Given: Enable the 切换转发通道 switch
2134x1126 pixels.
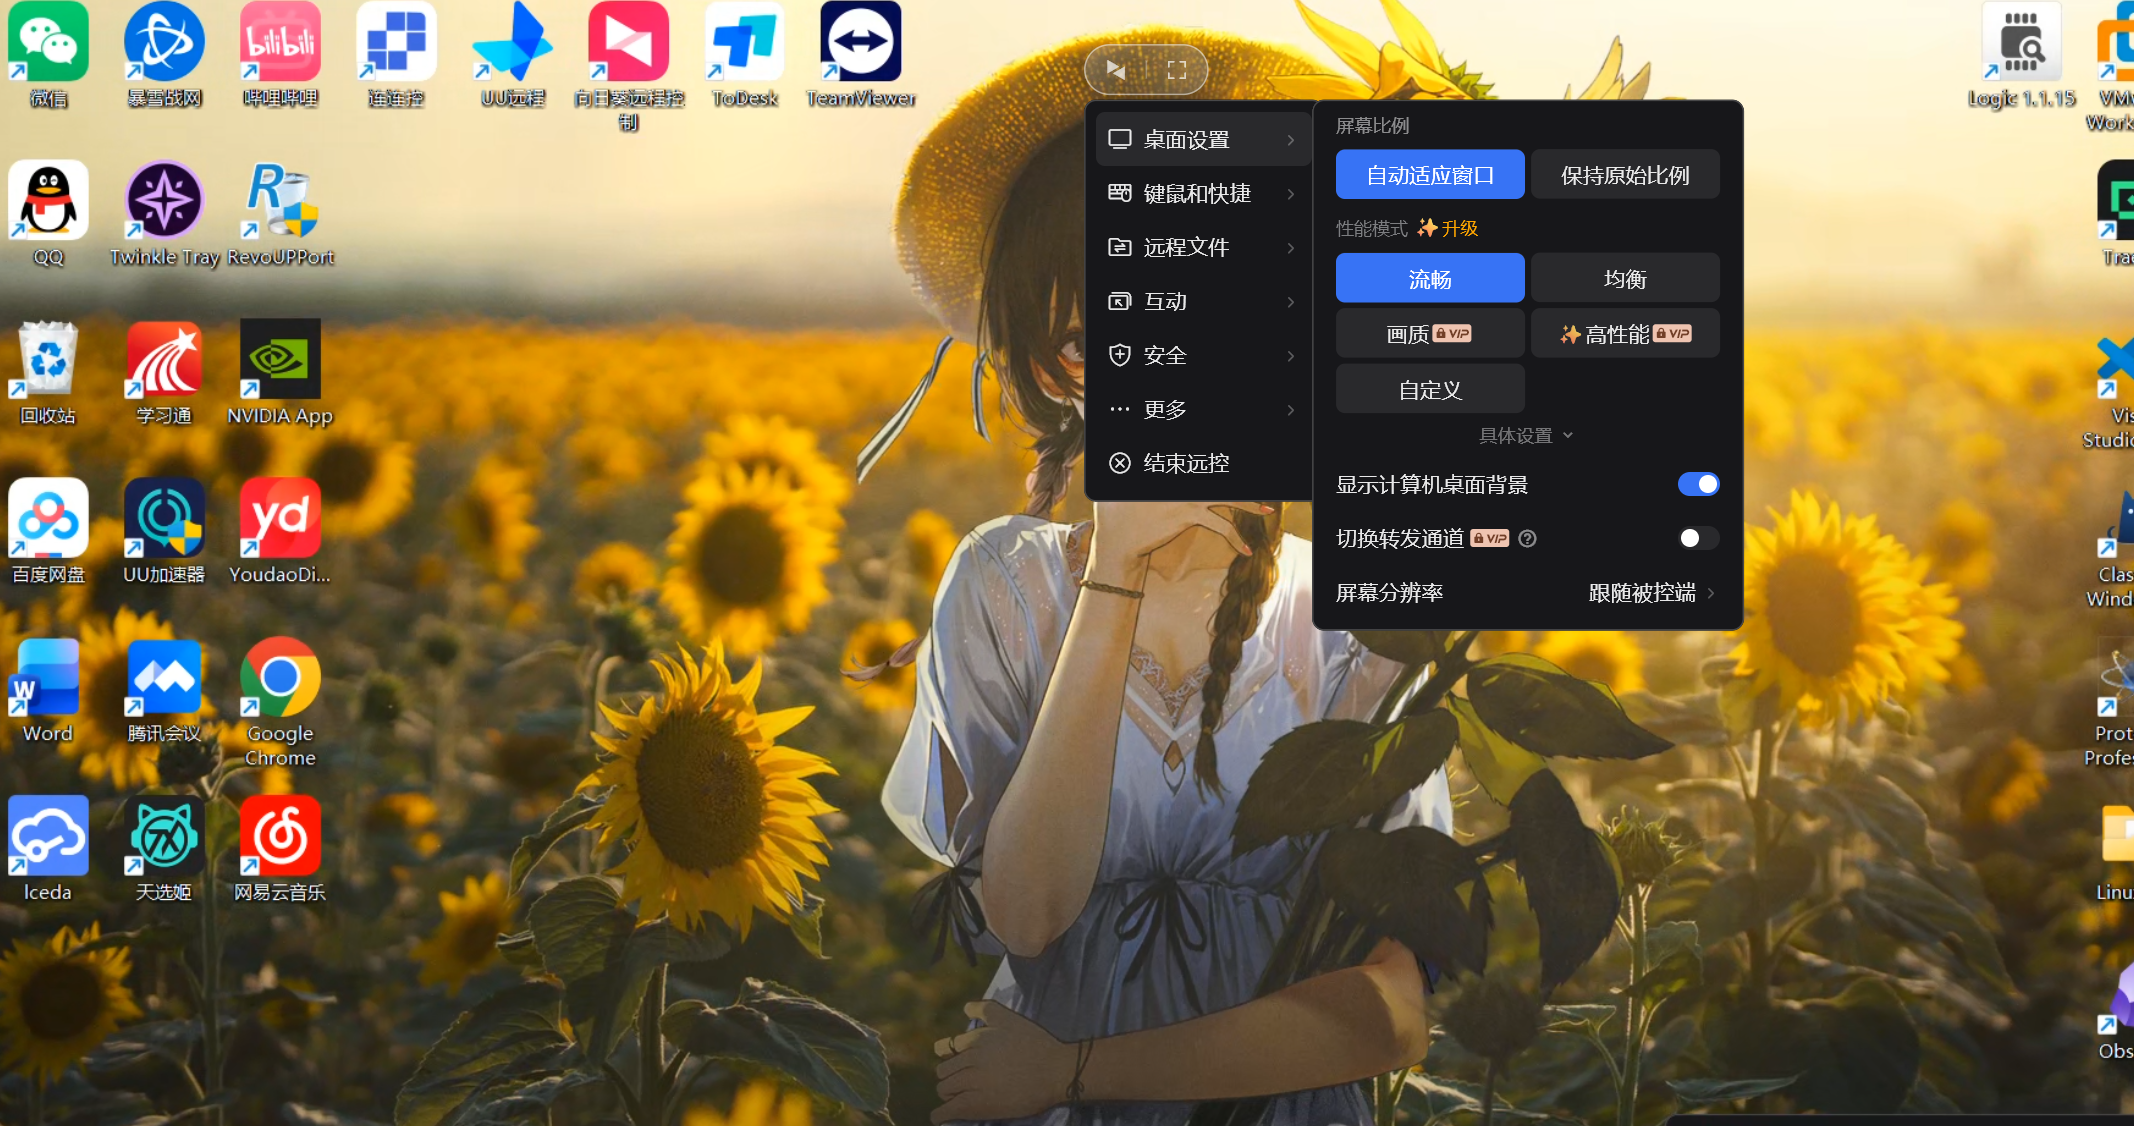Looking at the screenshot, I should tap(1698, 538).
